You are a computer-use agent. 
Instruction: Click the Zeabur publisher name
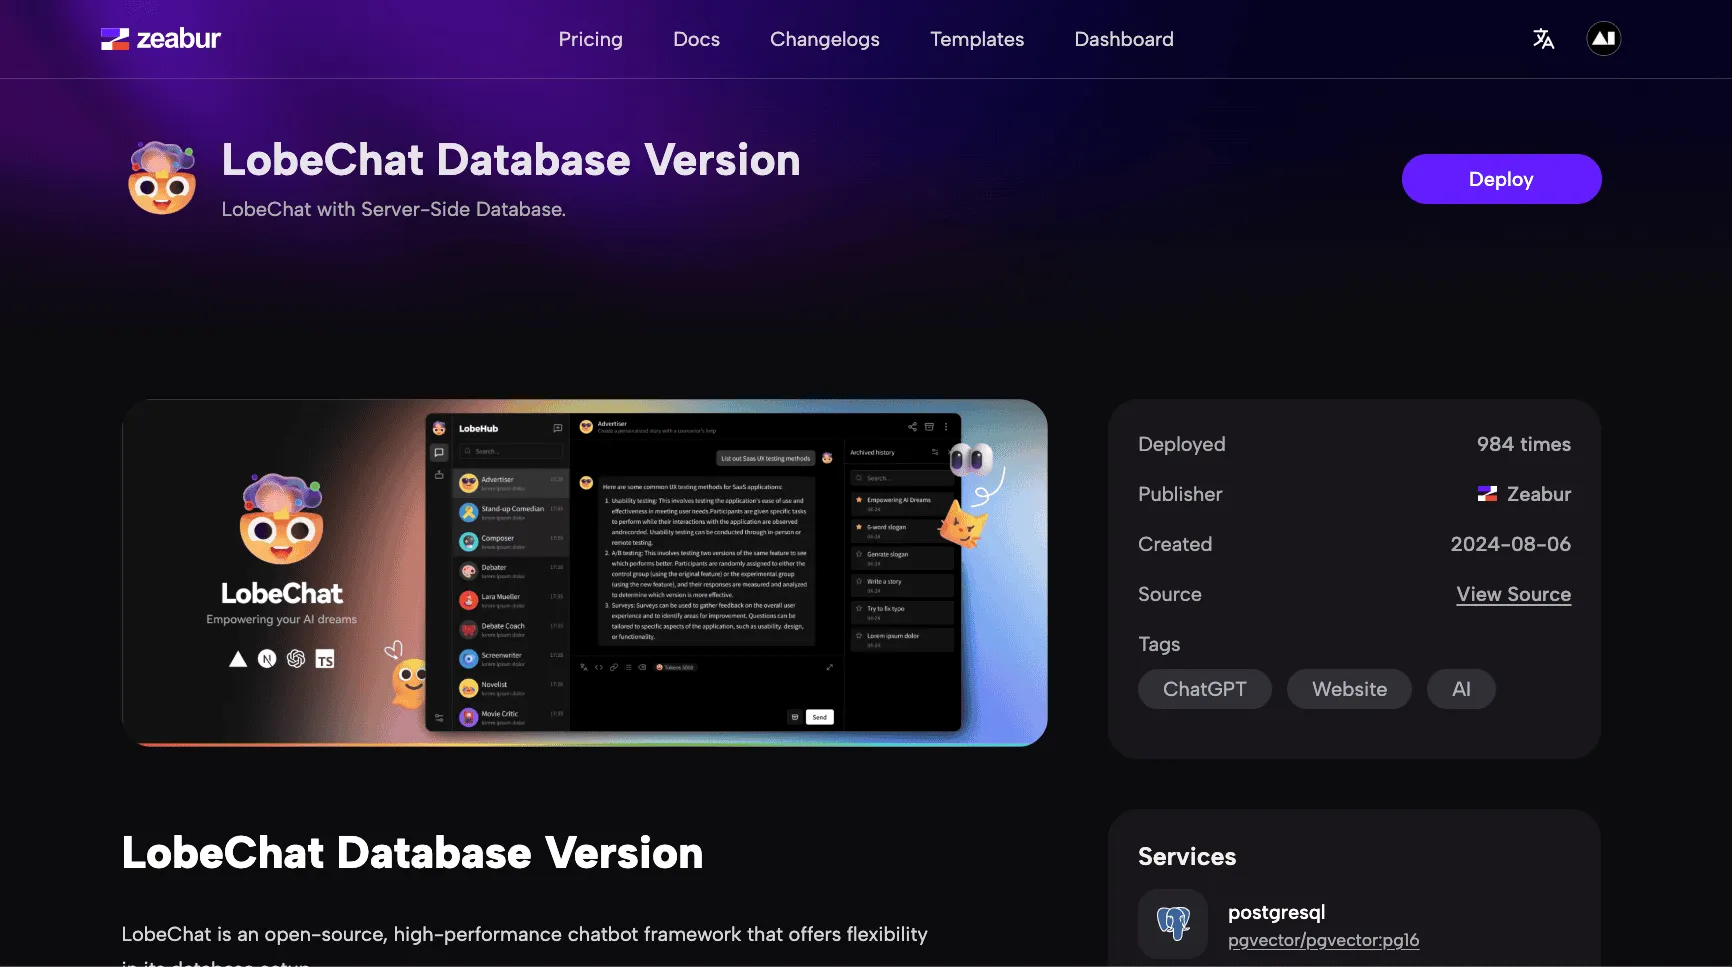pyautogui.click(x=1538, y=494)
